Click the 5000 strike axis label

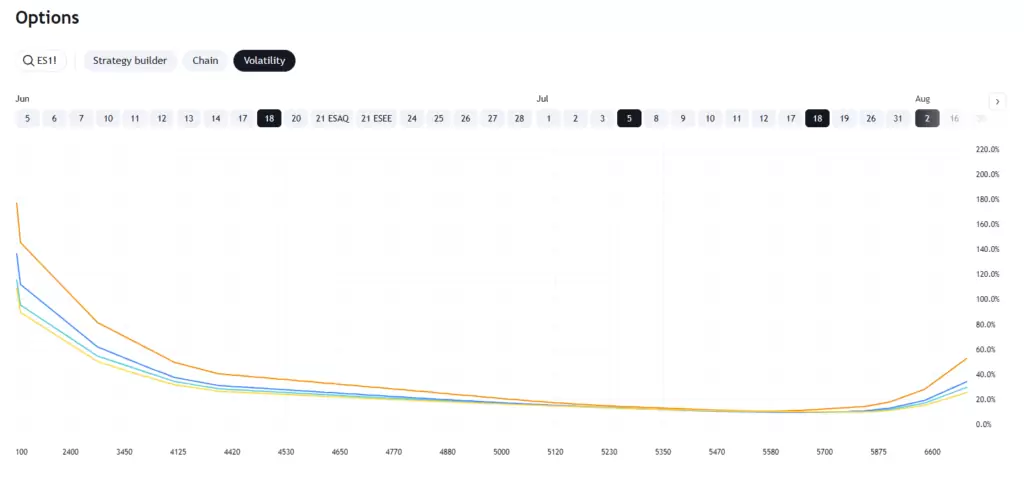pos(500,452)
